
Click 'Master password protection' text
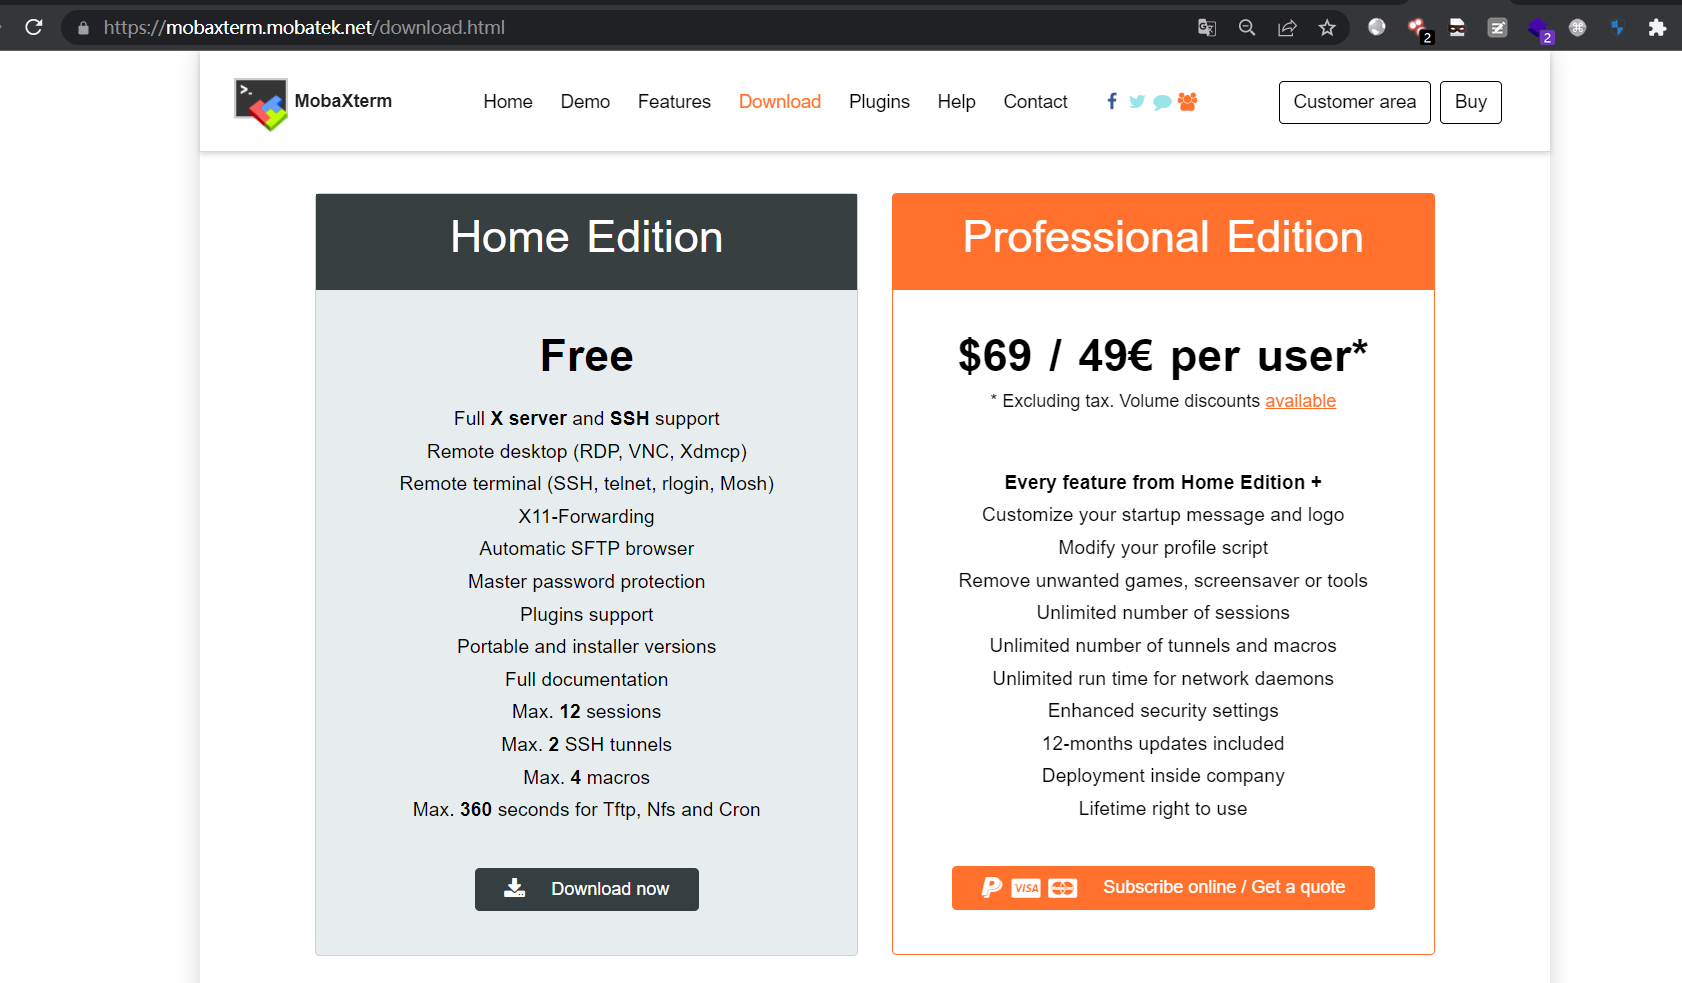[x=587, y=582]
